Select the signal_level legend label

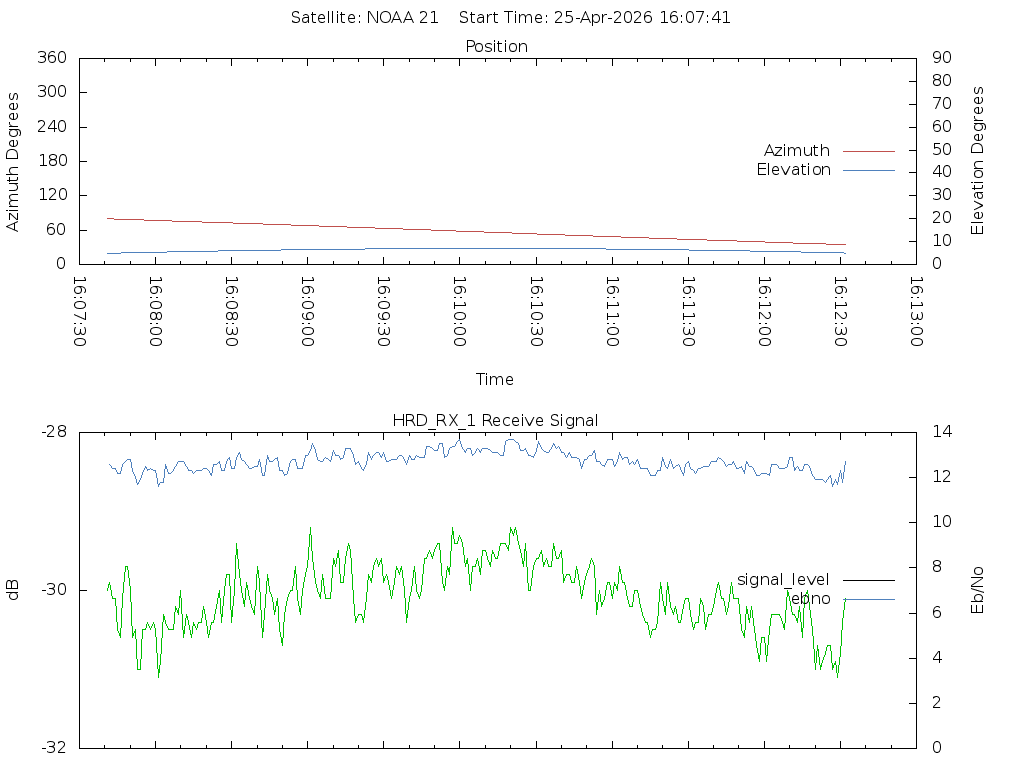[783, 580]
